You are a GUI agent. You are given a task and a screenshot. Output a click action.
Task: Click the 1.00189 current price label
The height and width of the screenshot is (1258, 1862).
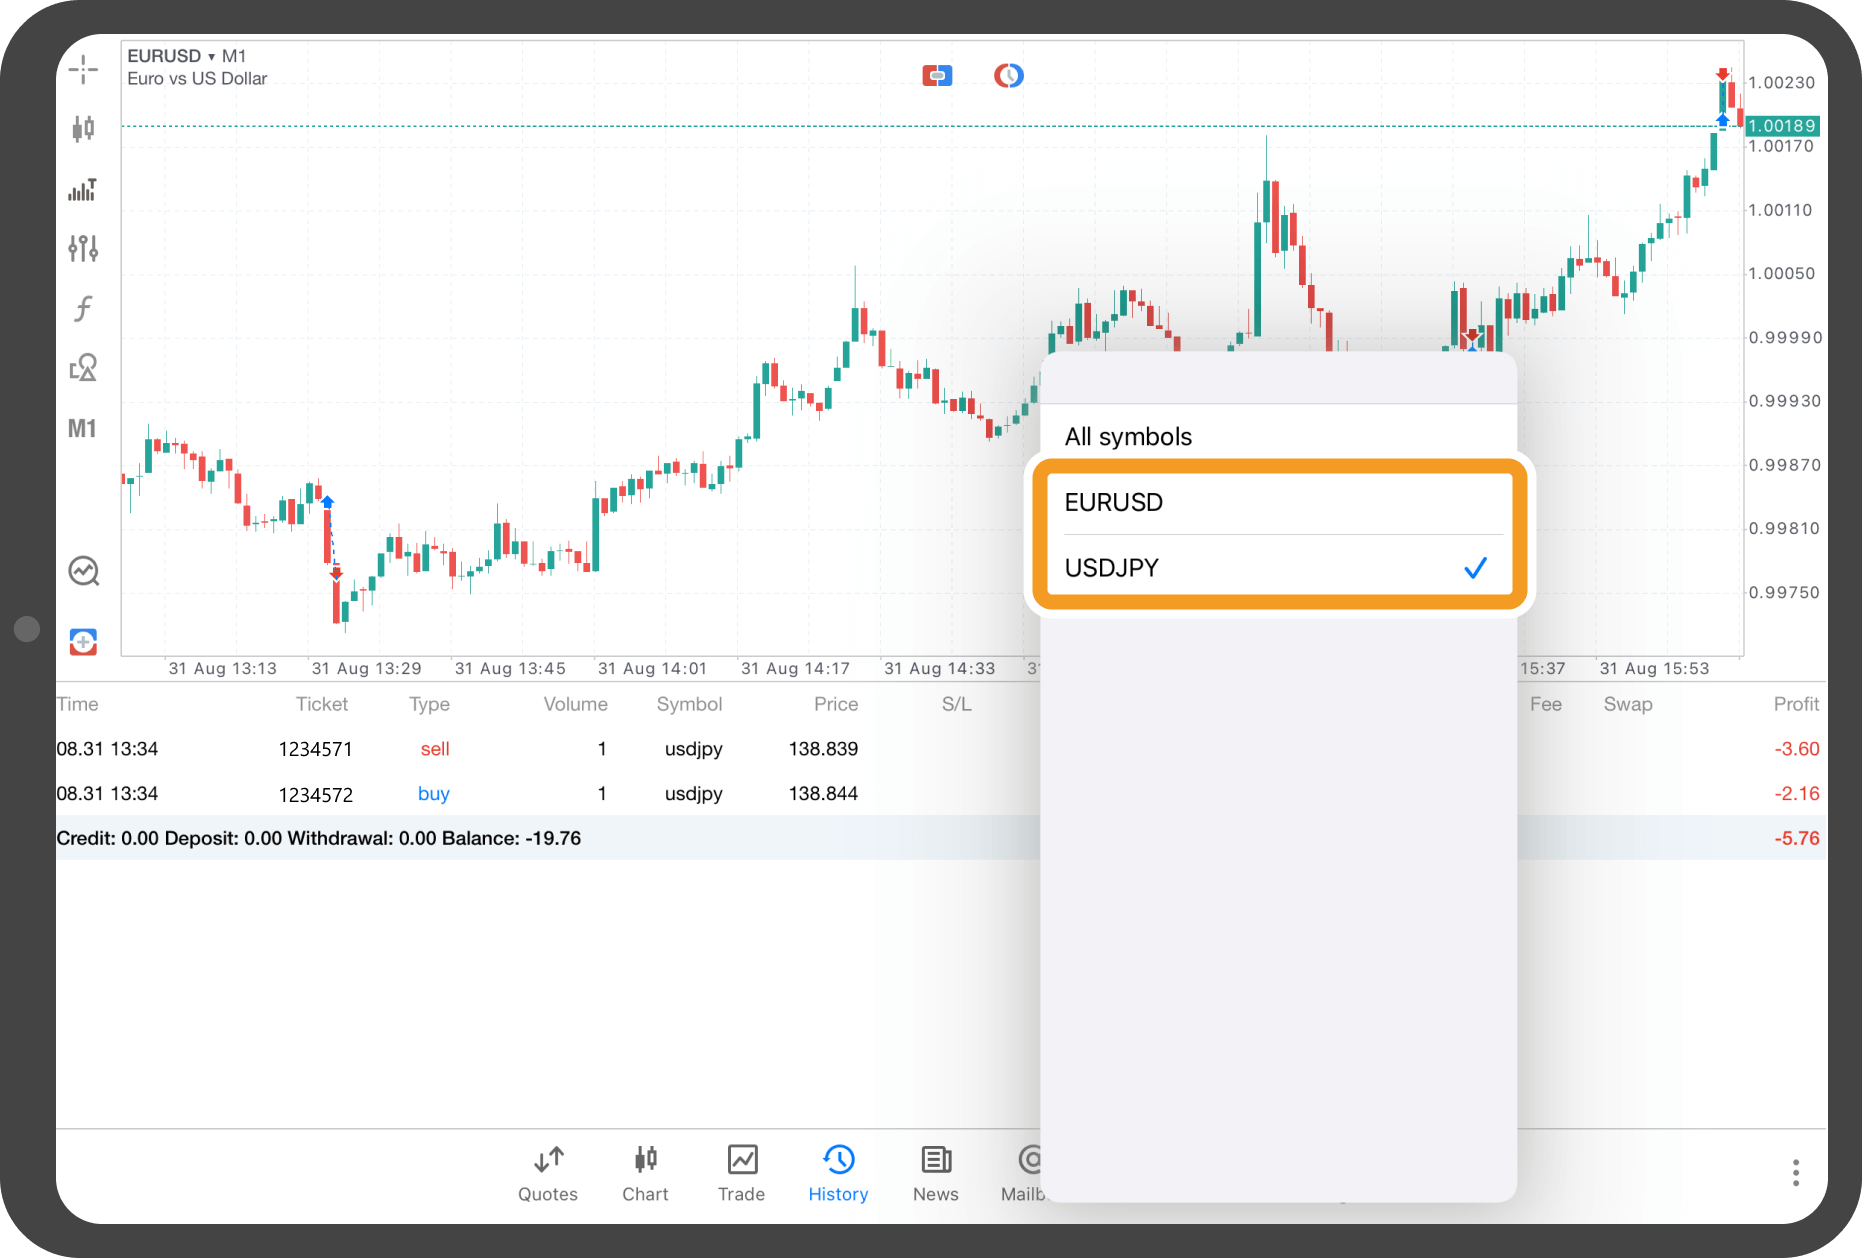click(1781, 126)
